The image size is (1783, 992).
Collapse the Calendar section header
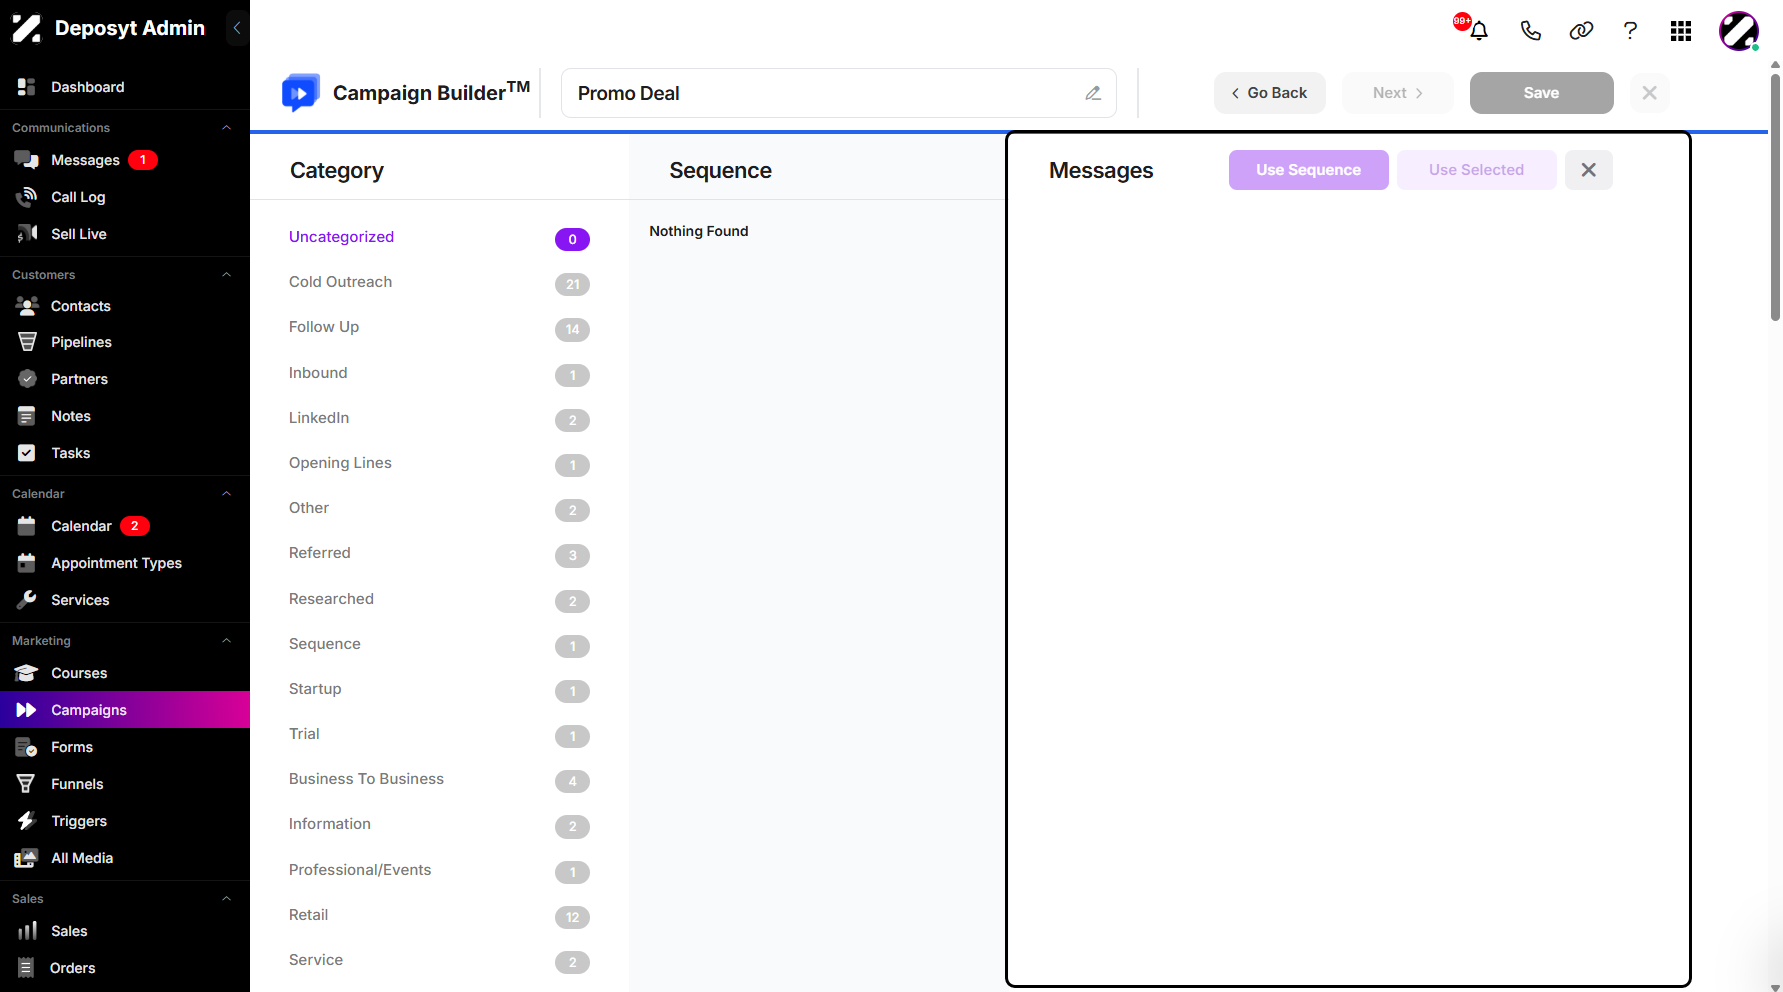[226, 494]
